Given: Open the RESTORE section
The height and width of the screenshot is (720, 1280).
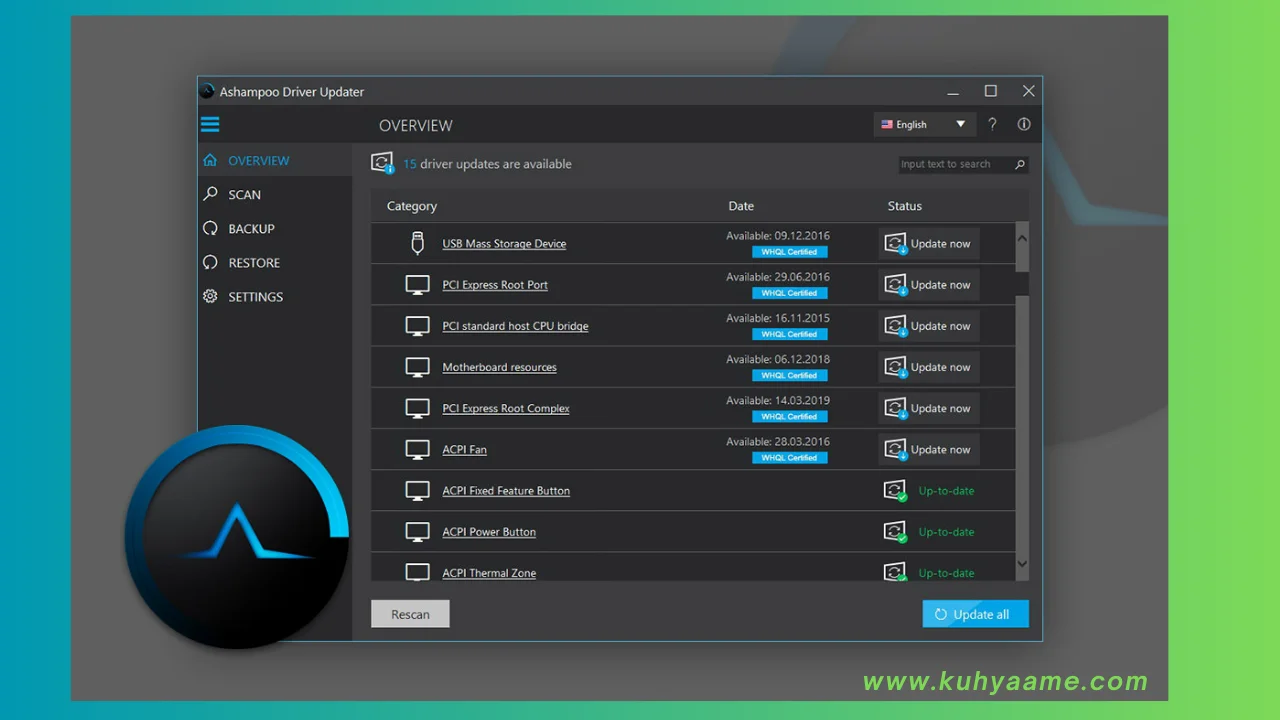Looking at the screenshot, I should click(x=254, y=262).
